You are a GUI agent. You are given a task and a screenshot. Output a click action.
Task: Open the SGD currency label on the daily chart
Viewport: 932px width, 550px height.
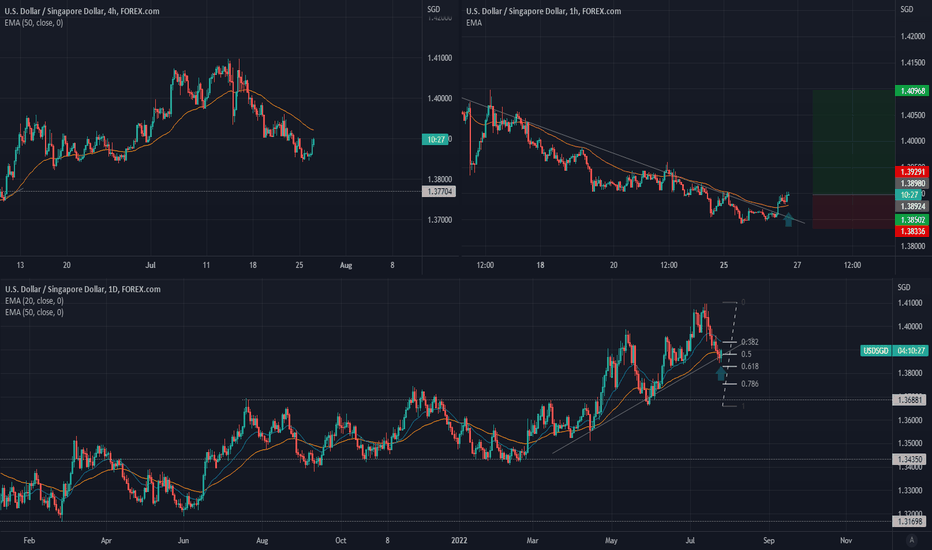click(x=904, y=287)
